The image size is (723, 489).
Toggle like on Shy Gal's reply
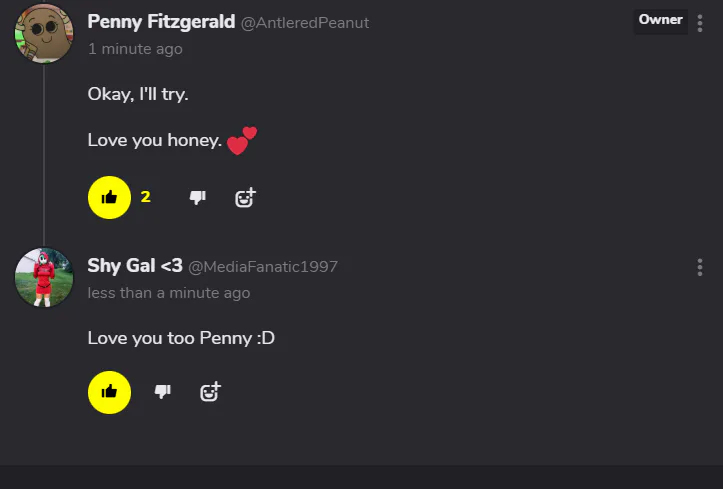109,392
